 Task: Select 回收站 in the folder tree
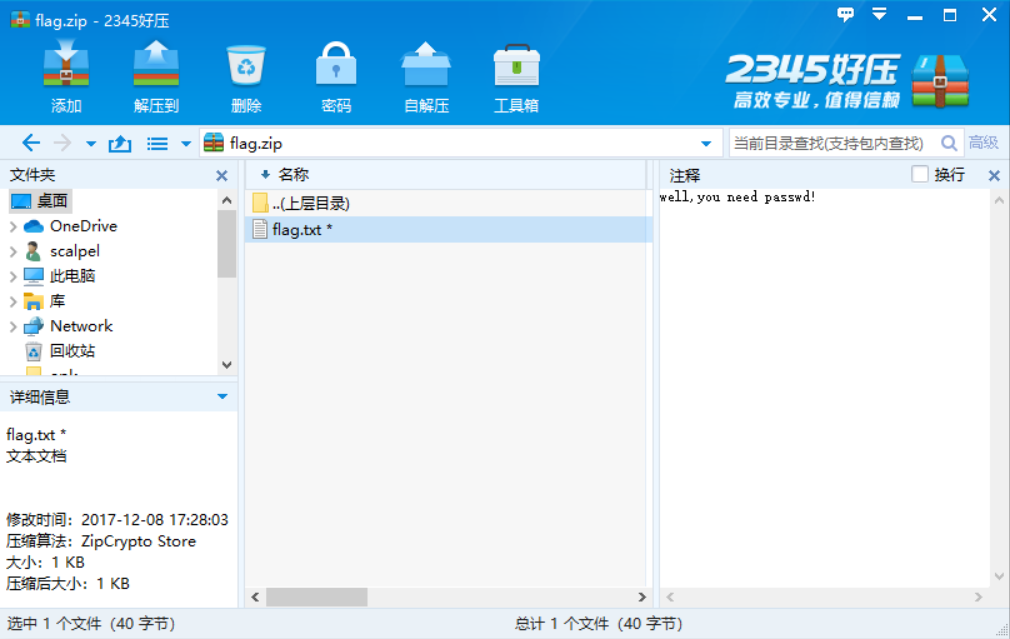60,351
